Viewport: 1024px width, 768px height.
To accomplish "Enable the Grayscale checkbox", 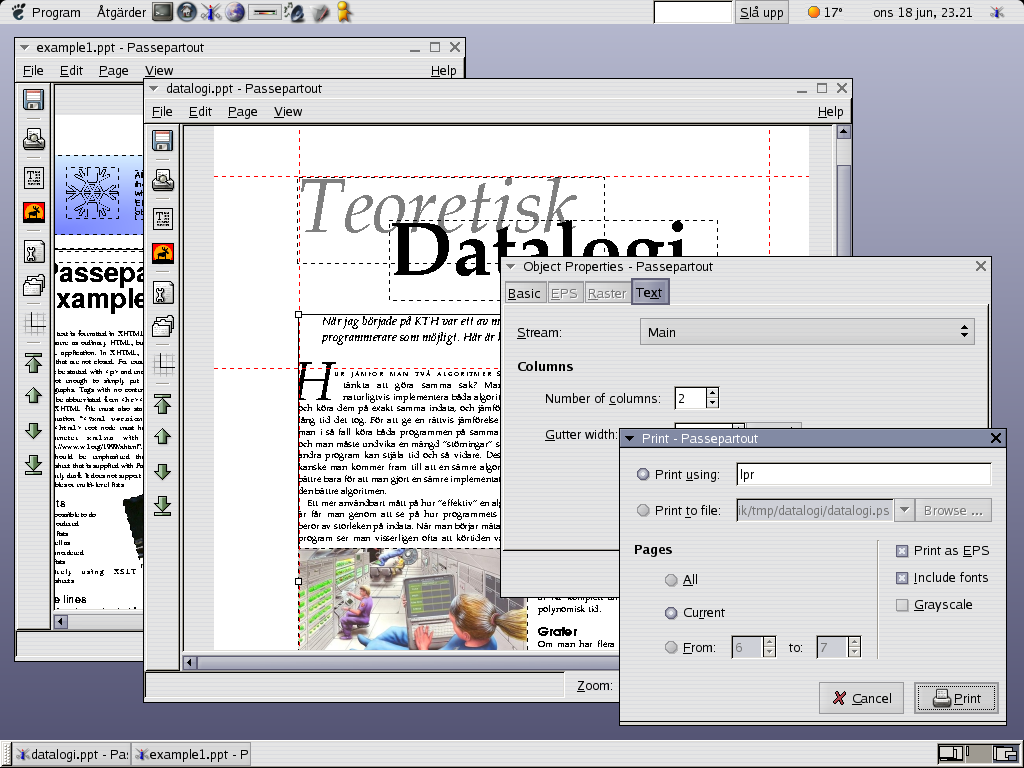I will click(x=902, y=605).
